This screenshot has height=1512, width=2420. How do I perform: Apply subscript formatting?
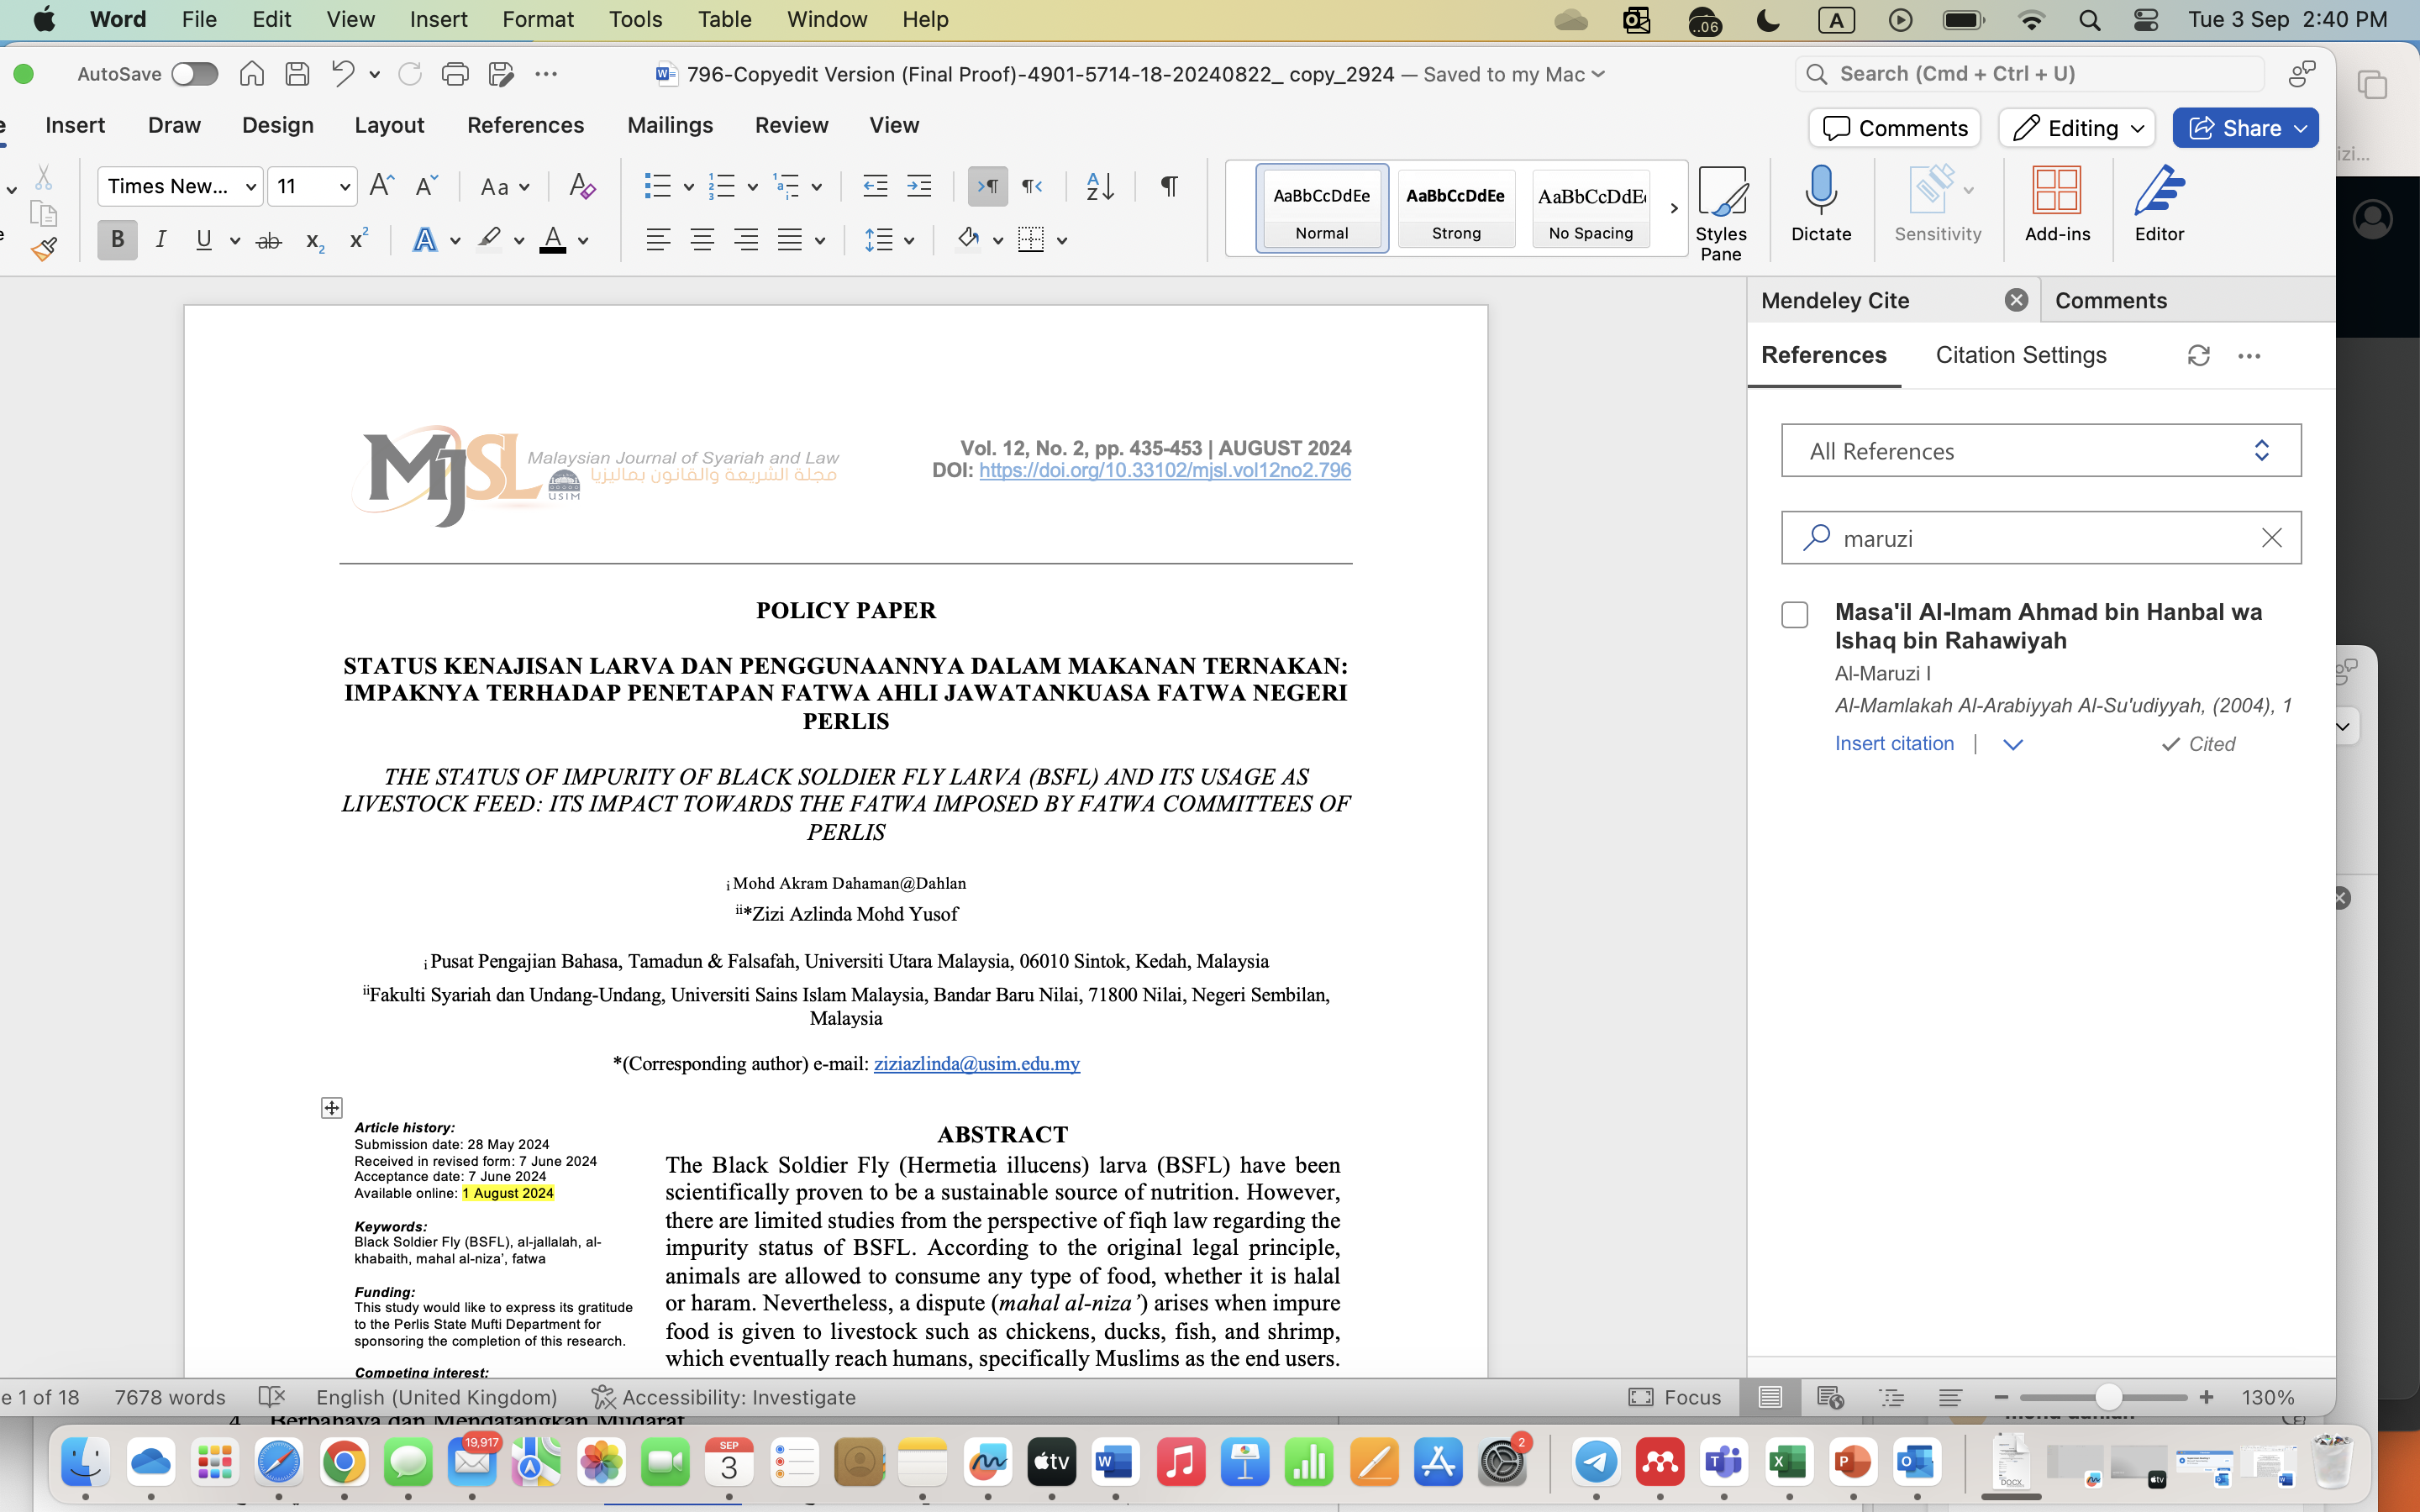[x=314, y=241]
